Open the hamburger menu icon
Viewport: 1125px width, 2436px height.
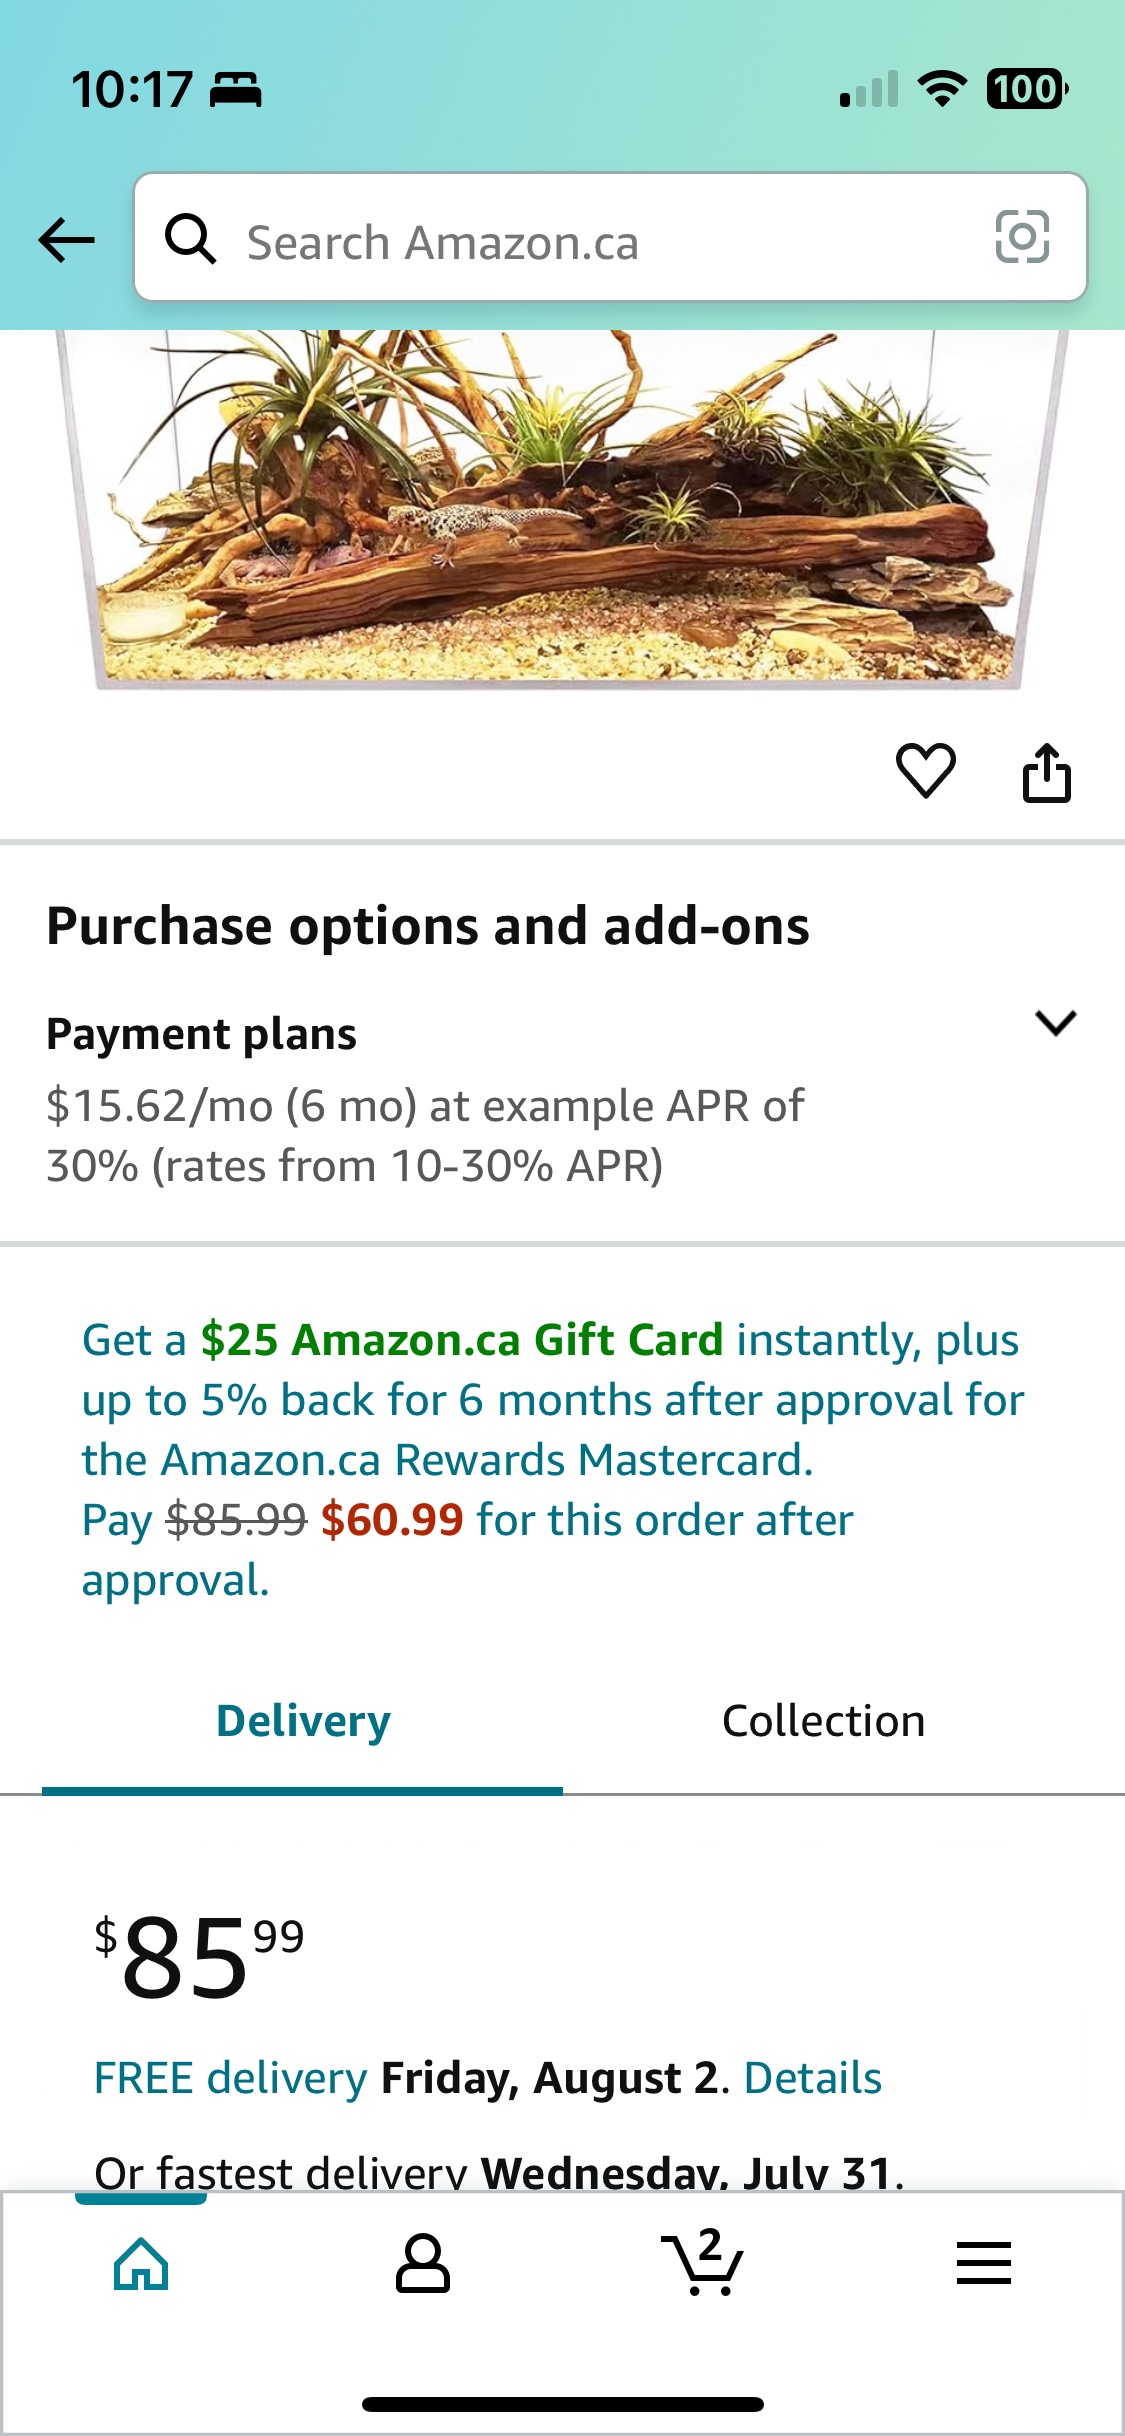(984, 2263)
